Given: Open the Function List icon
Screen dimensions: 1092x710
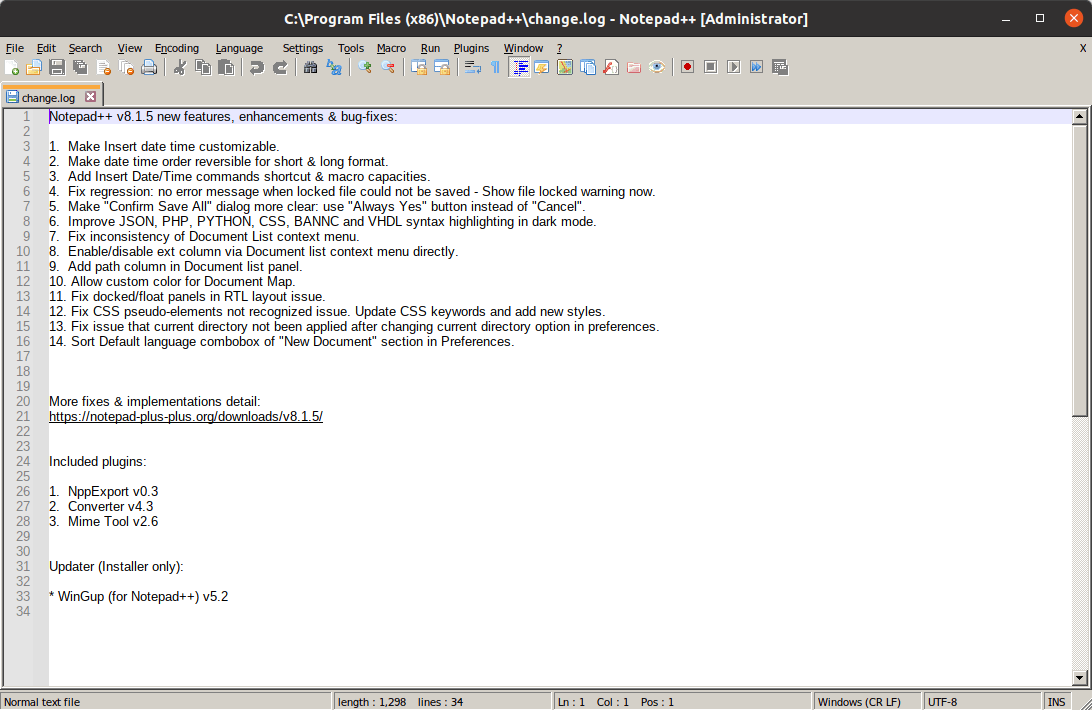Looking at the screenshot, I should coord(611,68).
